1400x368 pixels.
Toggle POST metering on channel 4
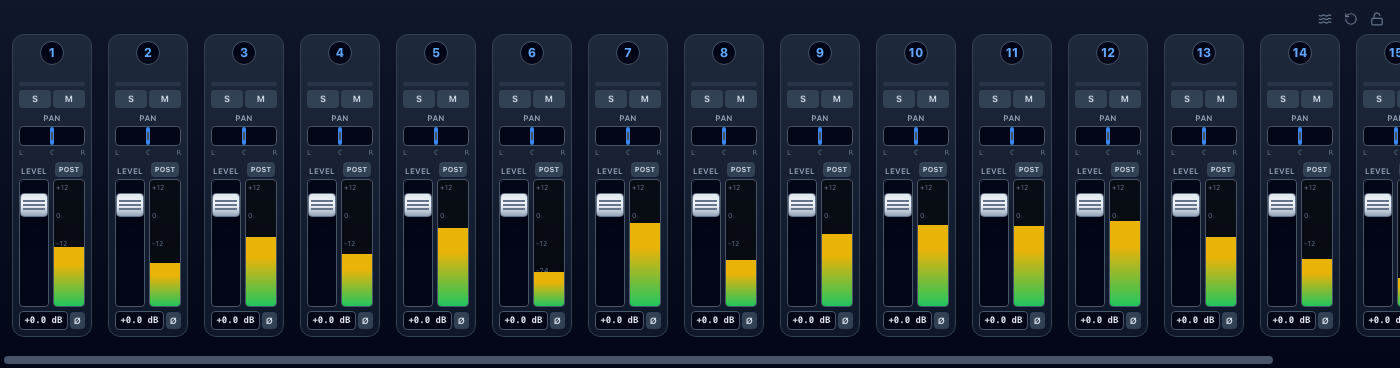click(357, 170)
